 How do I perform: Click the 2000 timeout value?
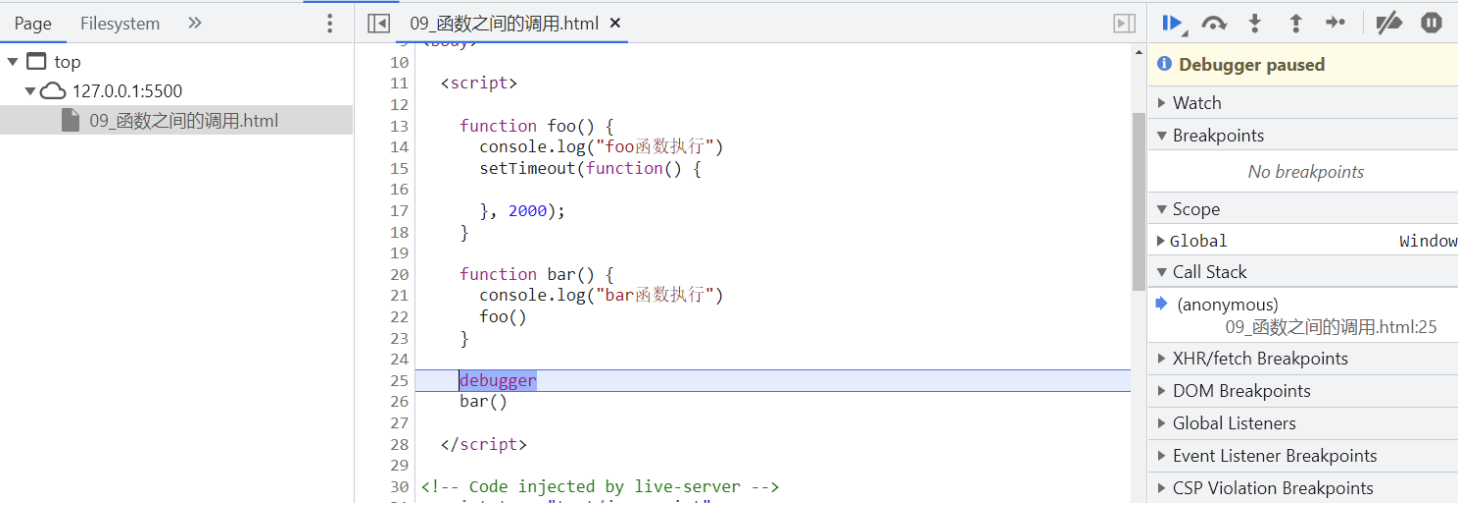(528, 211)
